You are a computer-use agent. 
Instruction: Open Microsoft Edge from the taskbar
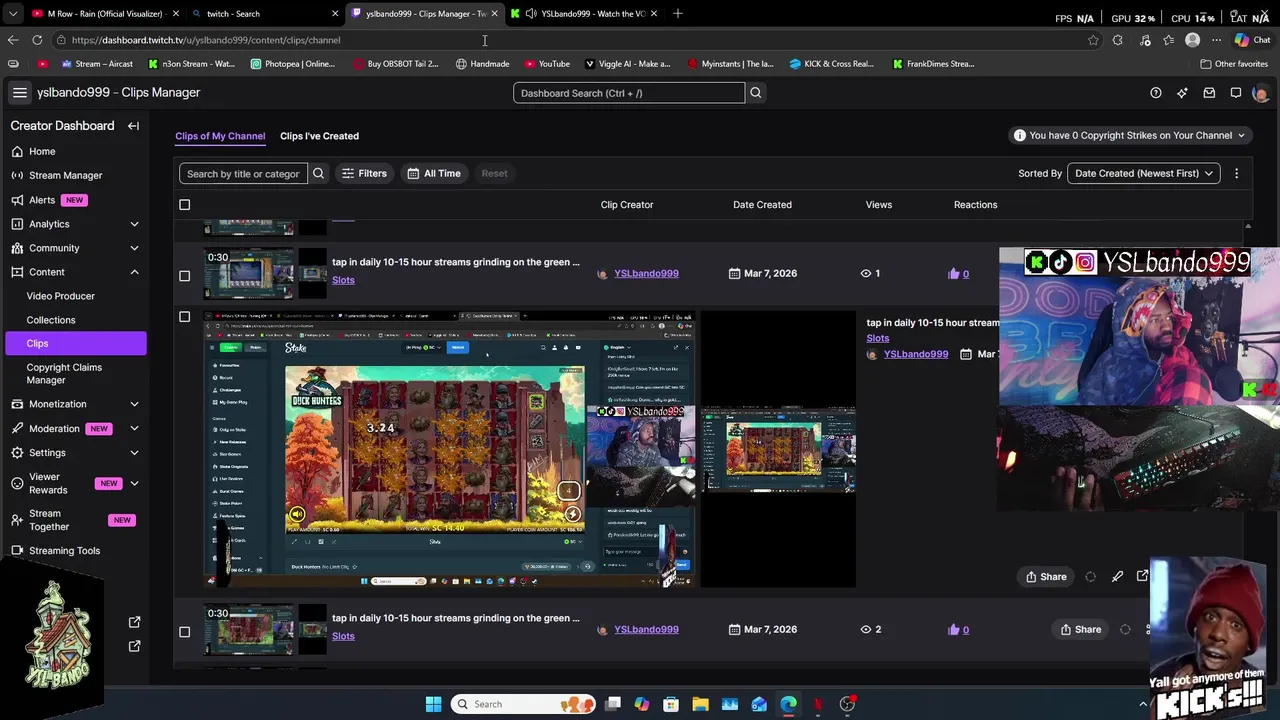point(788,704)
